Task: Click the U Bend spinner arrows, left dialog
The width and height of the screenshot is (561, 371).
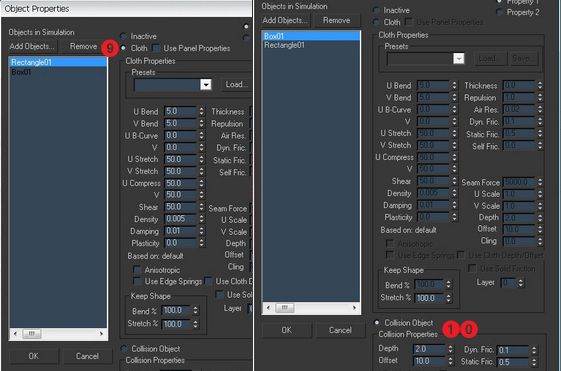Action: (202, 111)
